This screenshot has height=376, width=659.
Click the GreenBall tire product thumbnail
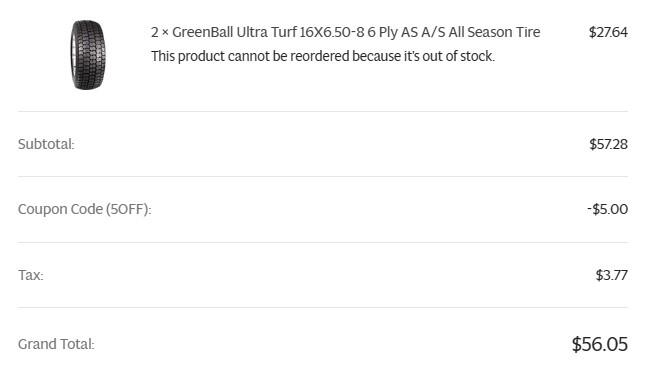(x=87, y=55)
